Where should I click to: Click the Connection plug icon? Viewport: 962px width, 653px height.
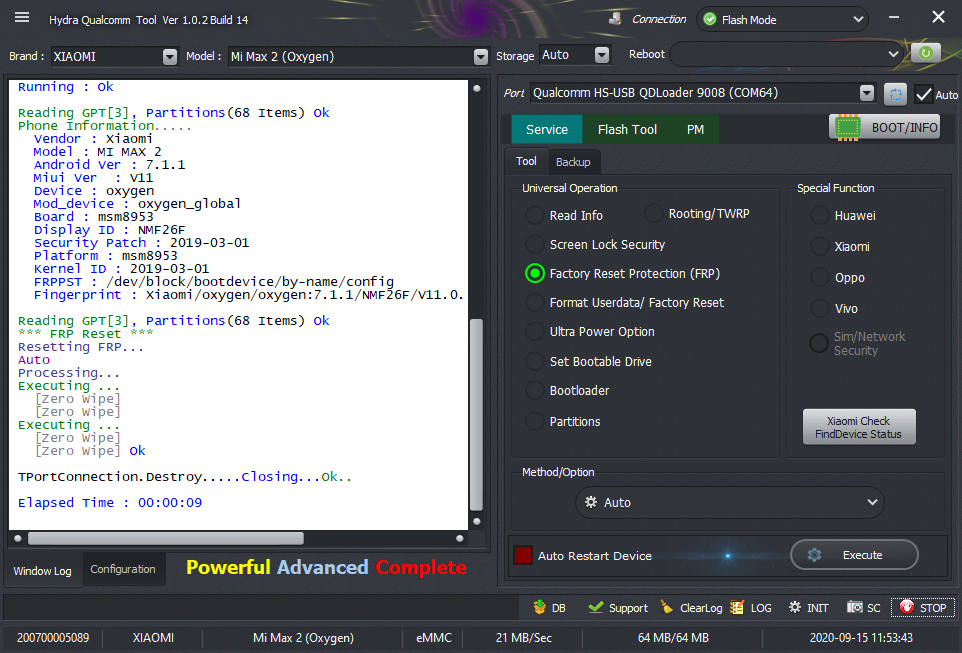615,19
